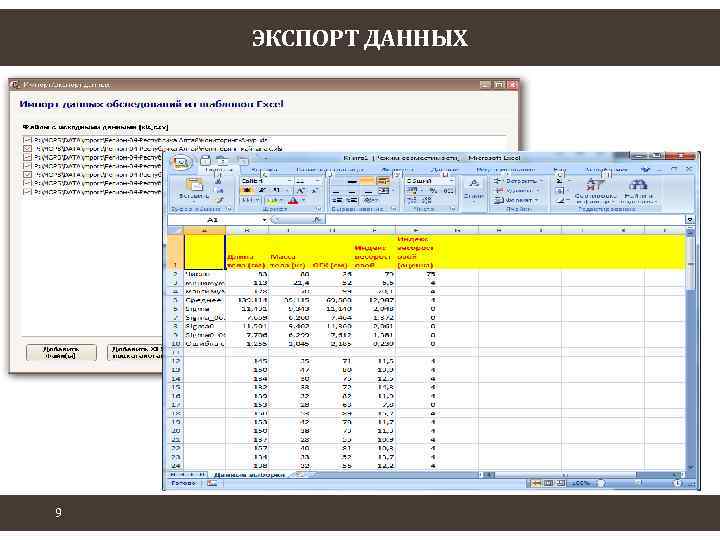Apply Comma style number format
This screenshot has width=720, height=540.
tap(448, 190)
